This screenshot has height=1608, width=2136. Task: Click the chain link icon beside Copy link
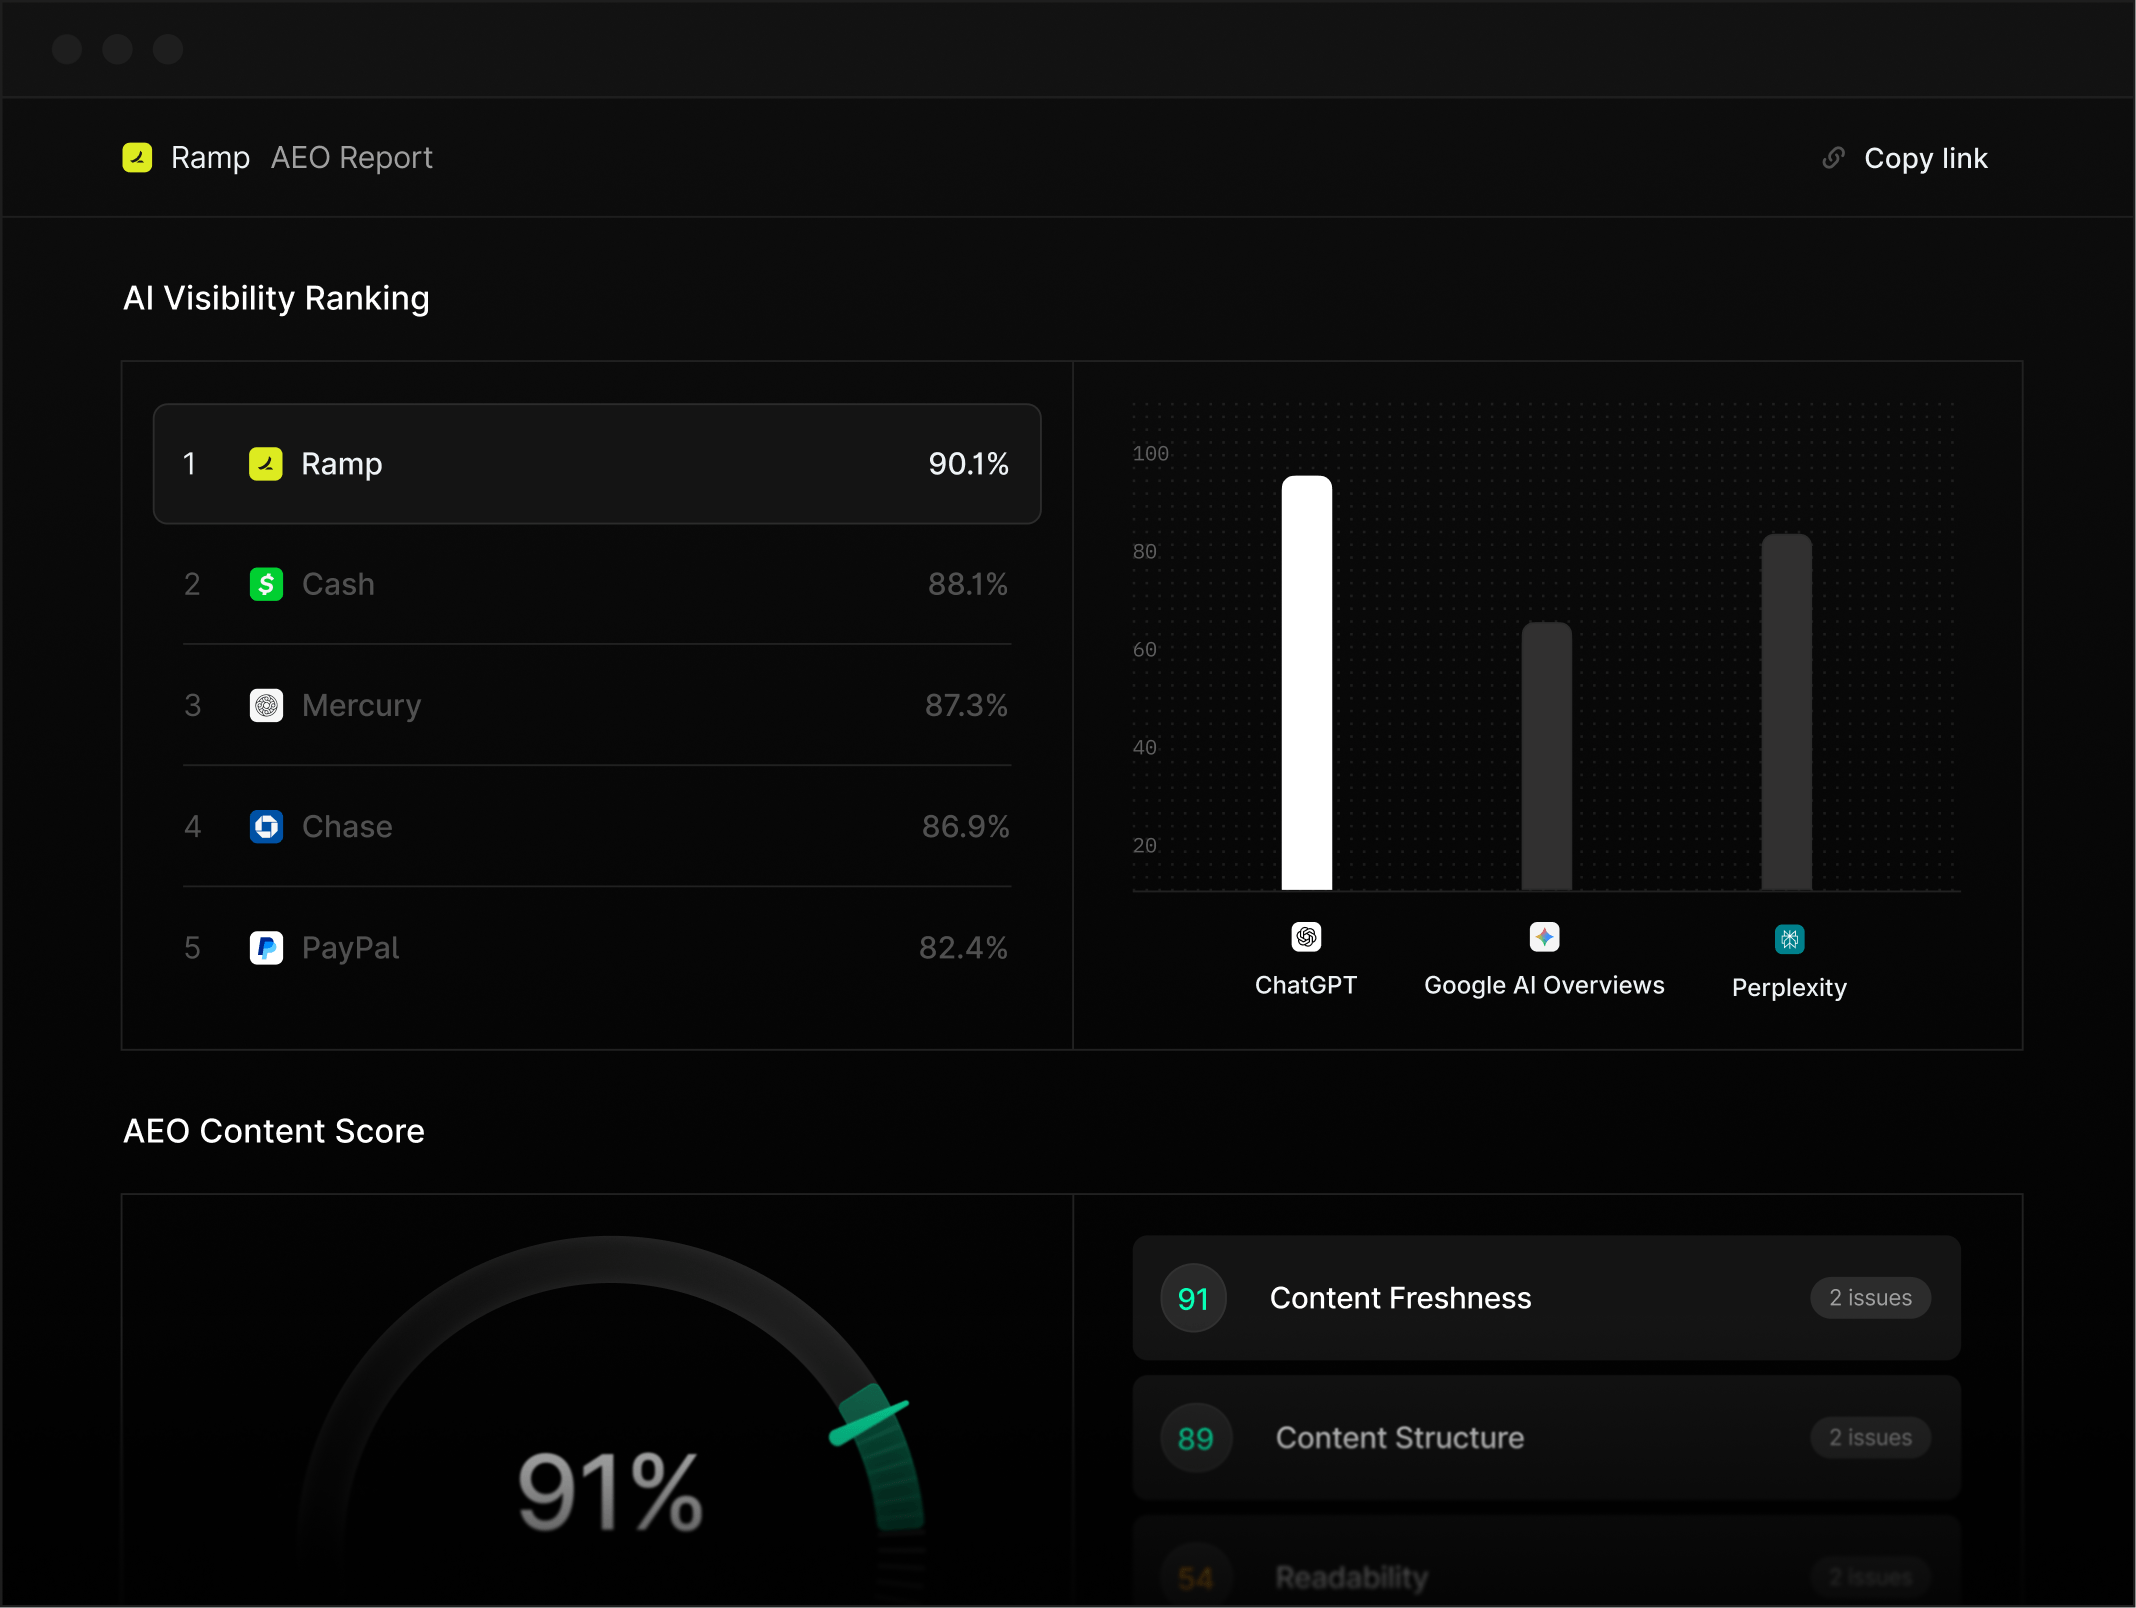[x=1833, y=158]
